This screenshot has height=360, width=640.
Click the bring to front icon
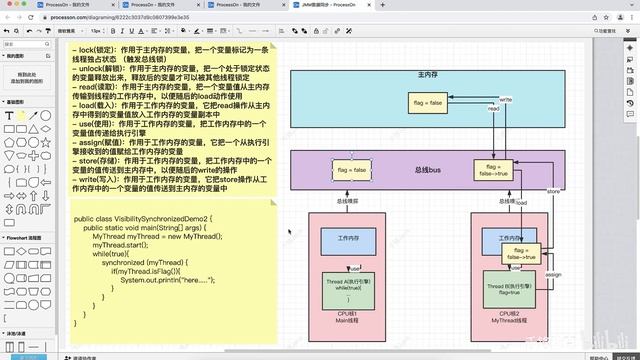[295, 31]
